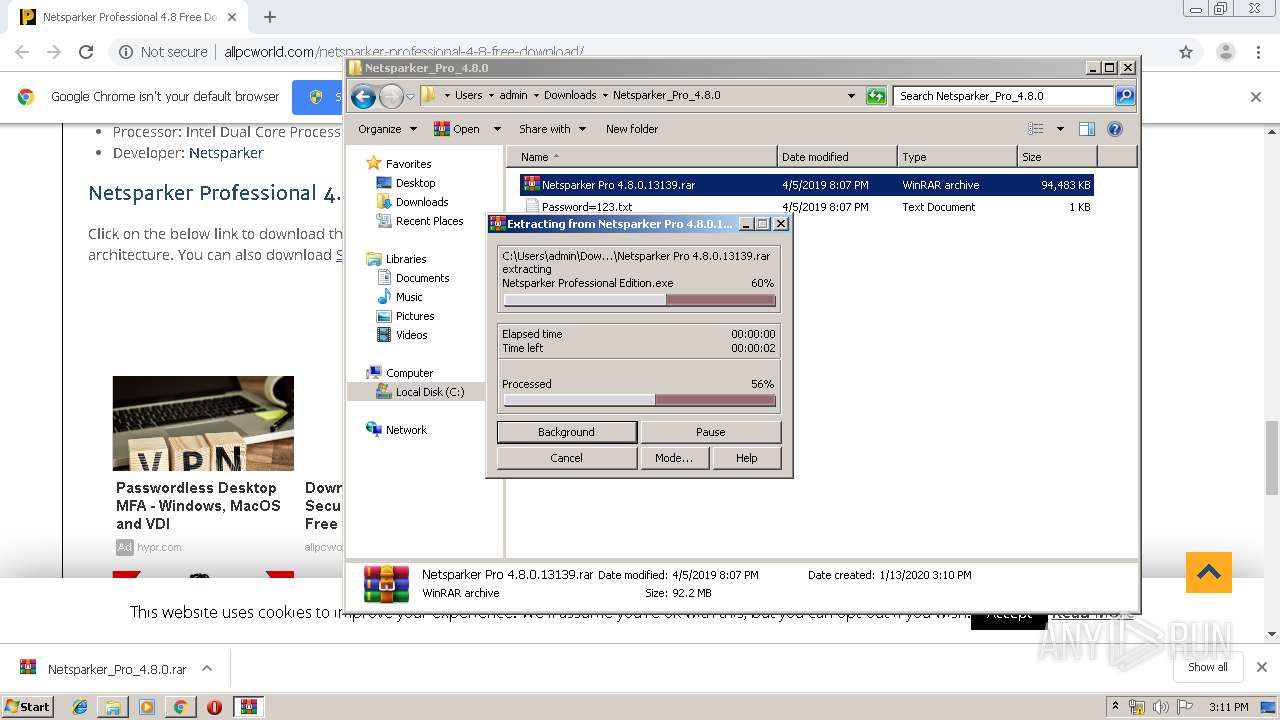Click the Processed total progress bar at 56%
The width and height of the screenshot is (1280, 720).
point(639,400)
